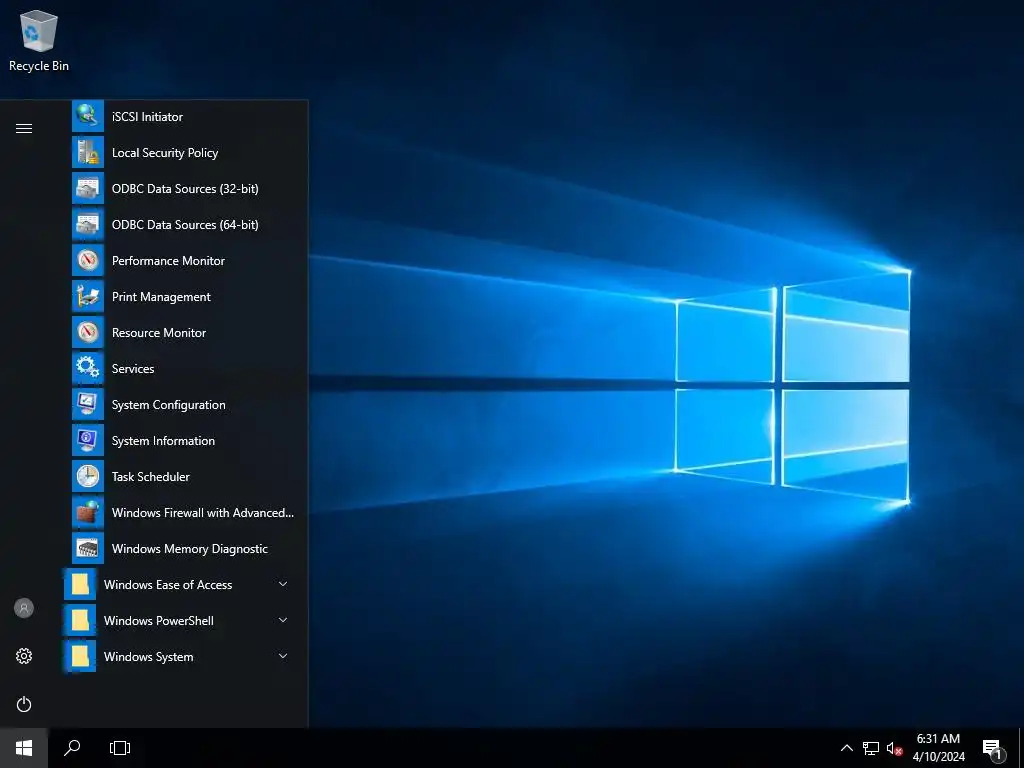Click "Task Scheduler" text
Viewport: 1024px width, 768px height.
[x=150, y=477]
